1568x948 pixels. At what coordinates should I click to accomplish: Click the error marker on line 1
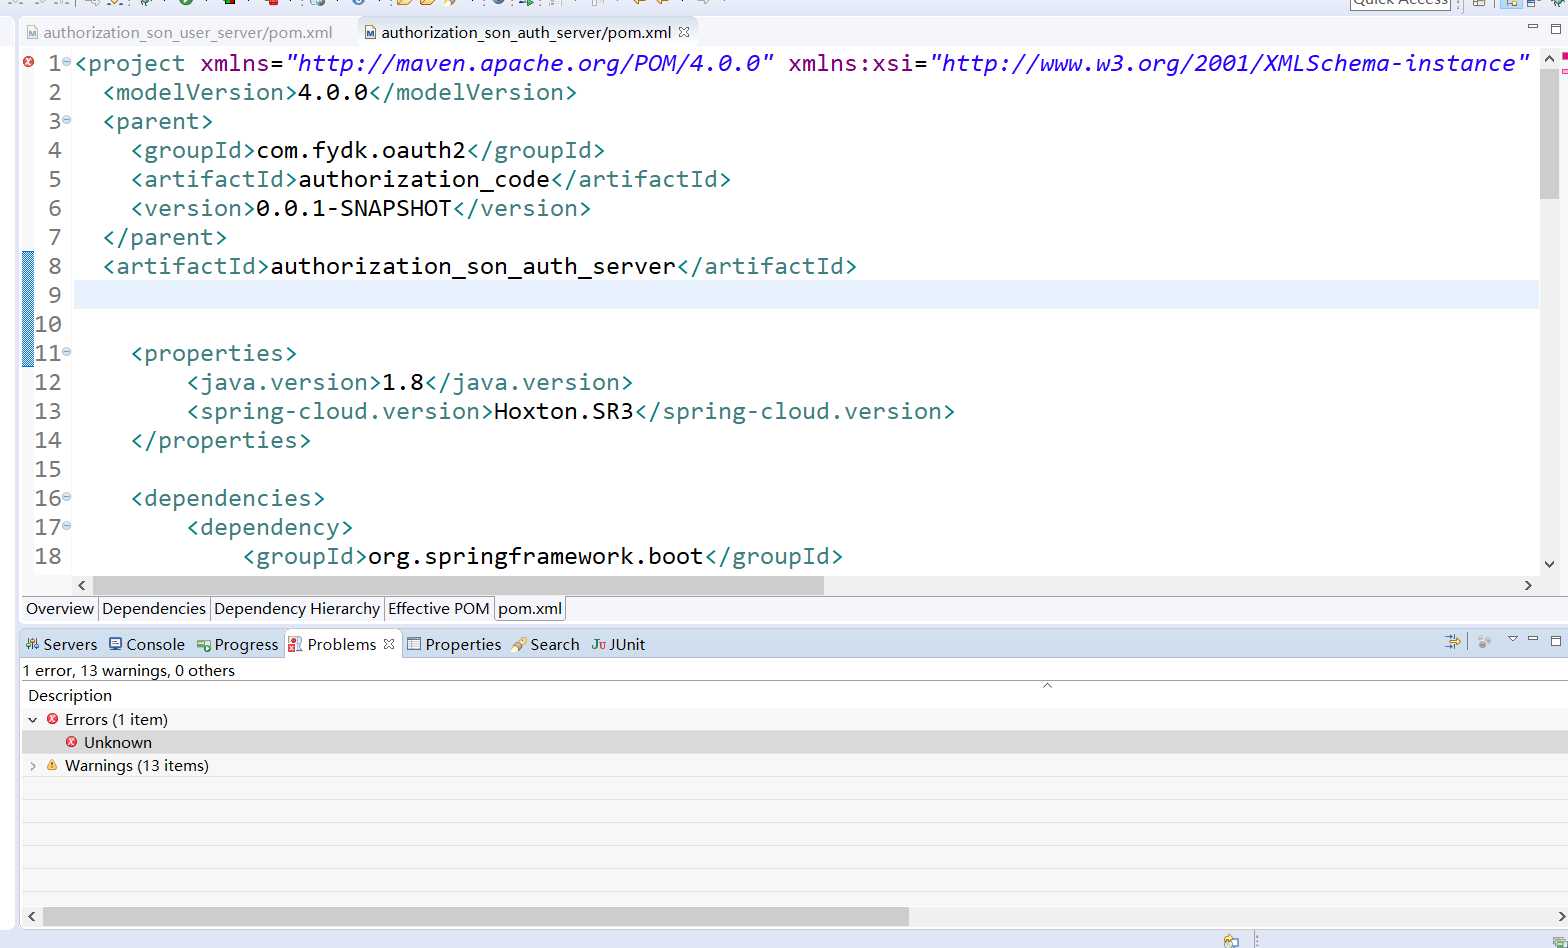28,62
